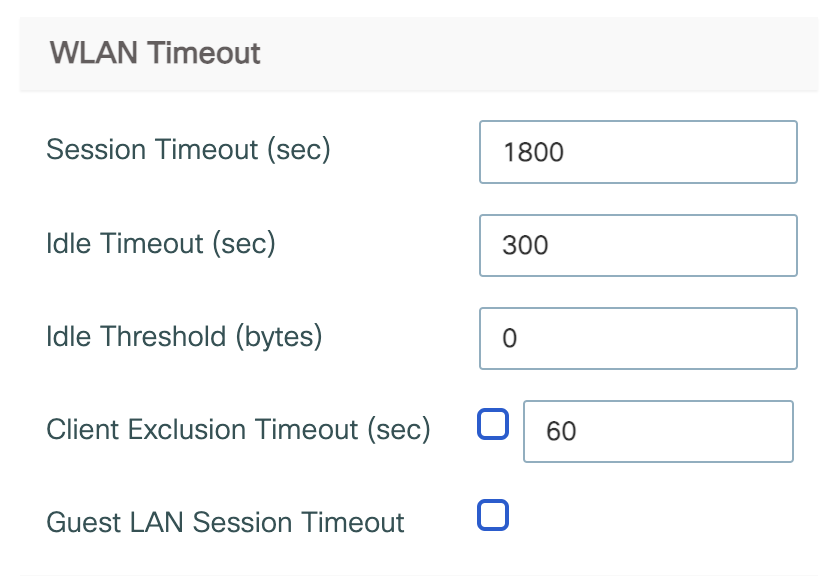Toggle the checkbox beside the 60 field
Viewport: 828px width, 576px height.
pyautogui.click(x=493, y=424)
